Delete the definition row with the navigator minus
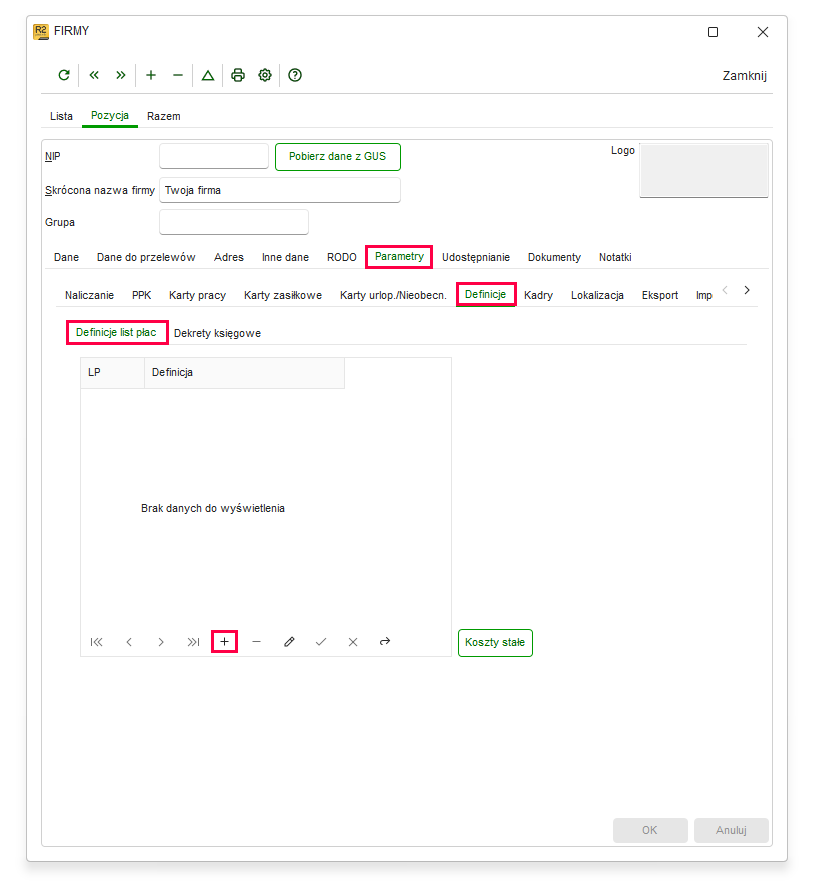Viewport: 813px width, 883px height. point(257,642)
